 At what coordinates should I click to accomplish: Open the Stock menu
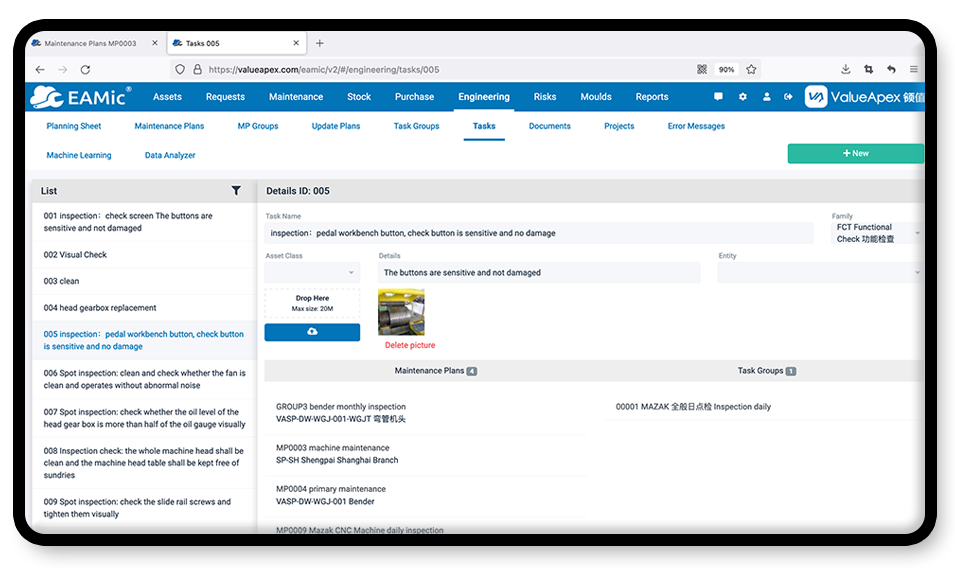(x=359, y=97)
